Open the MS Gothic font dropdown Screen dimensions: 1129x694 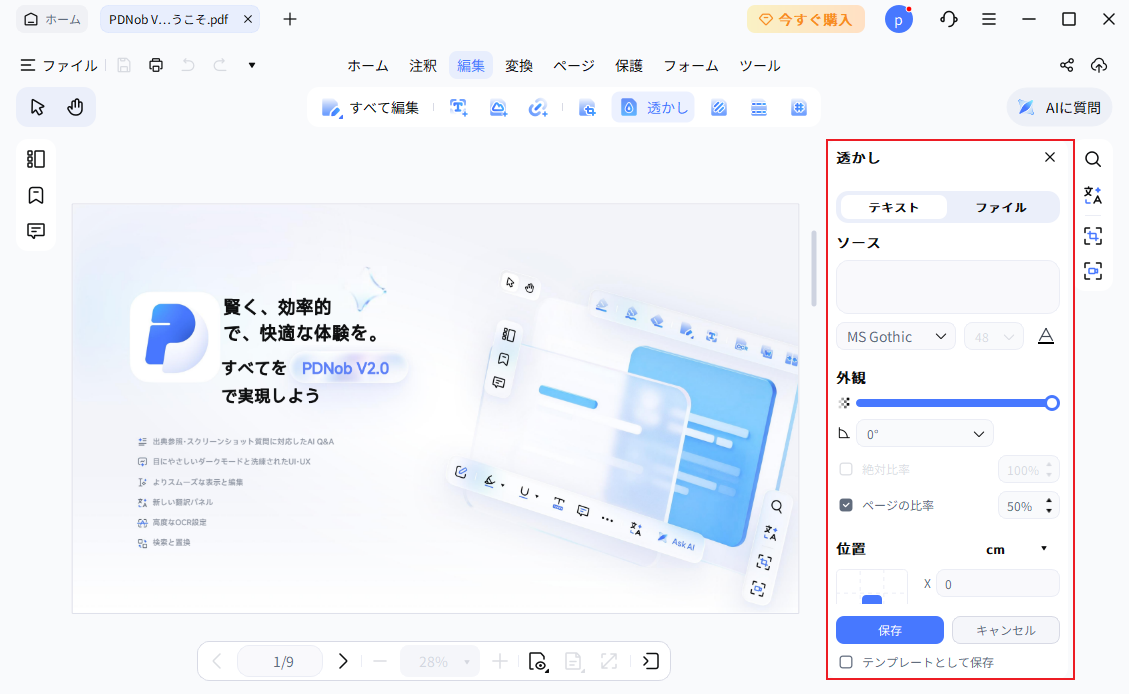point(895,336)
